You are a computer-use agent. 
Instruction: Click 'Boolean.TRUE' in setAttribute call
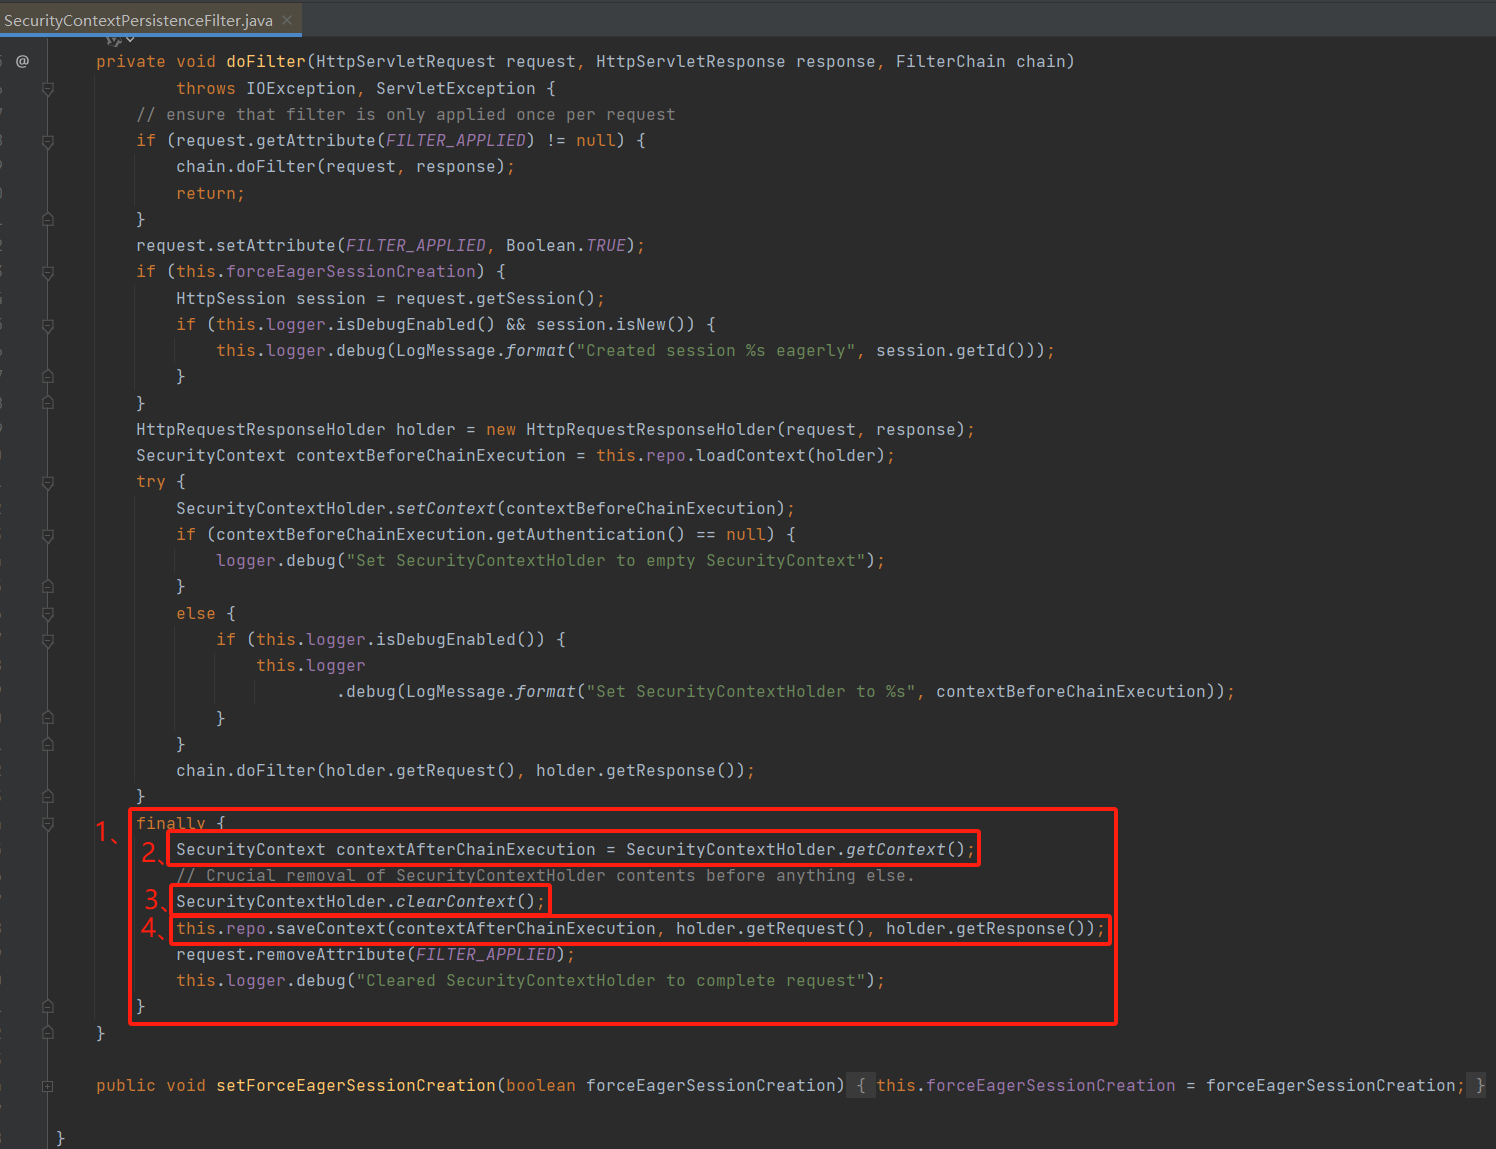pos(565,246)
